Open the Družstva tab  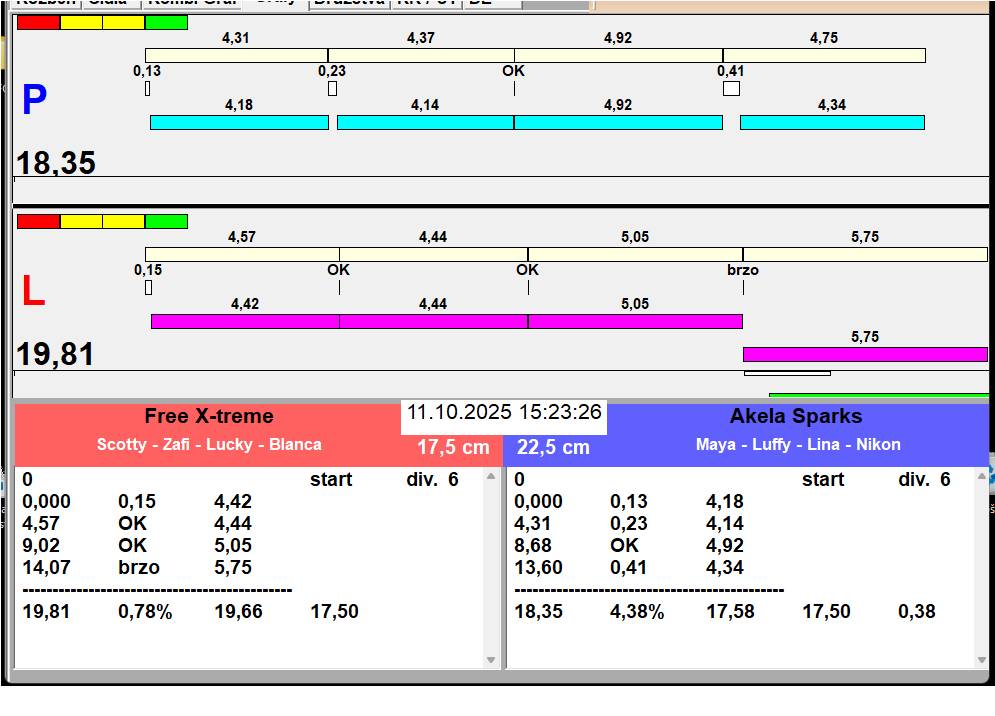349,3
